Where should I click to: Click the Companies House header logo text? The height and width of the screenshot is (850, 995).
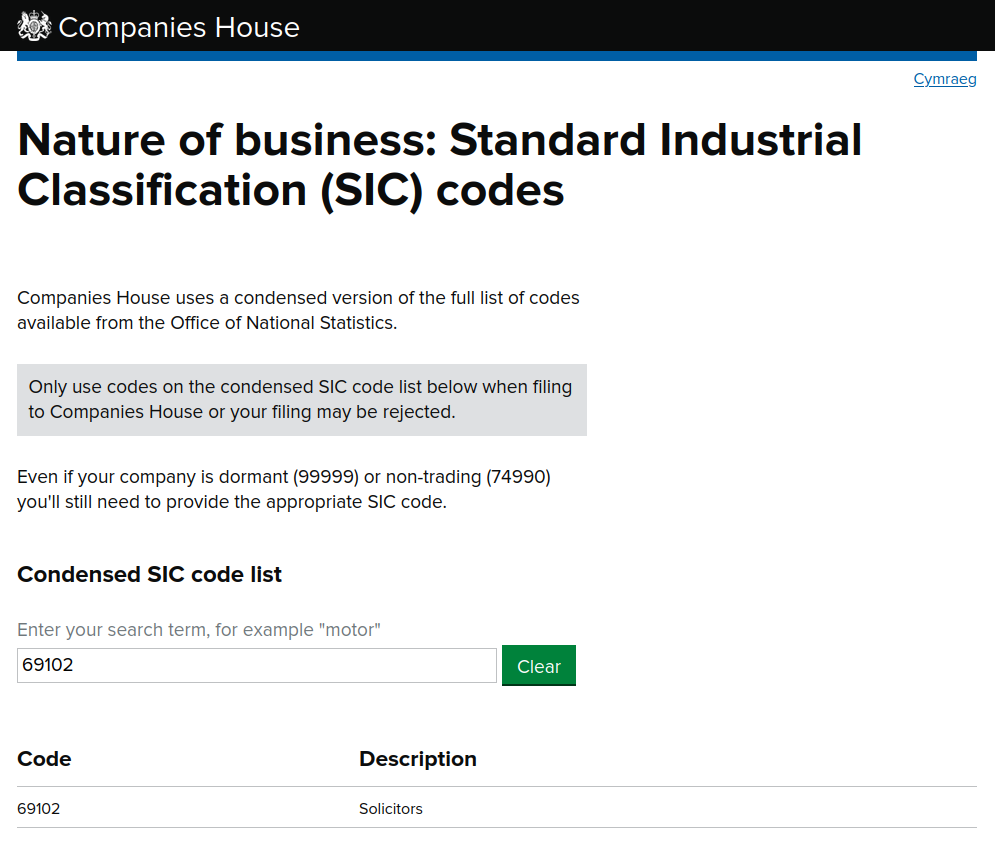(179, 27)
